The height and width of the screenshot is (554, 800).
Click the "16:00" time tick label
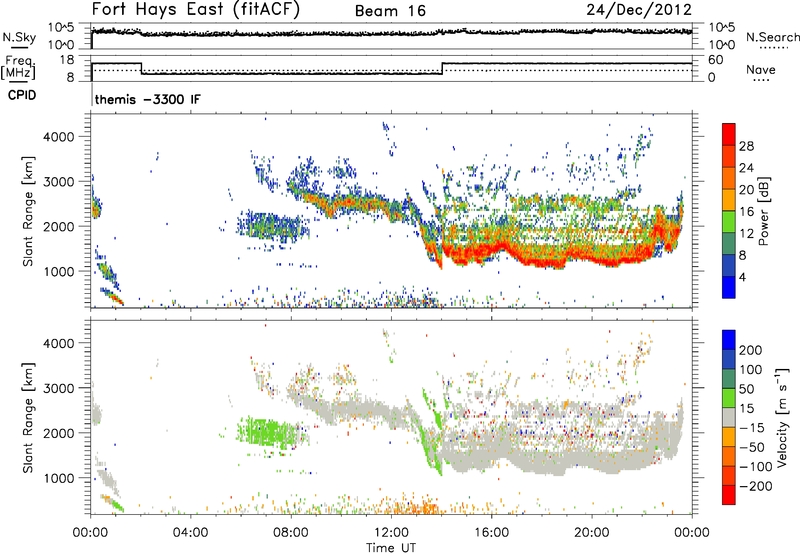[491, 533]
